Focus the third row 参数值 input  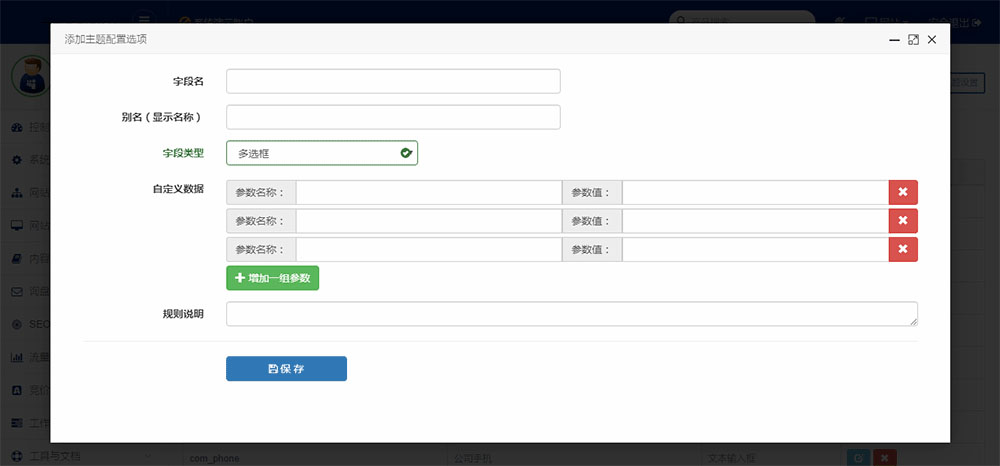coord(755,249)
